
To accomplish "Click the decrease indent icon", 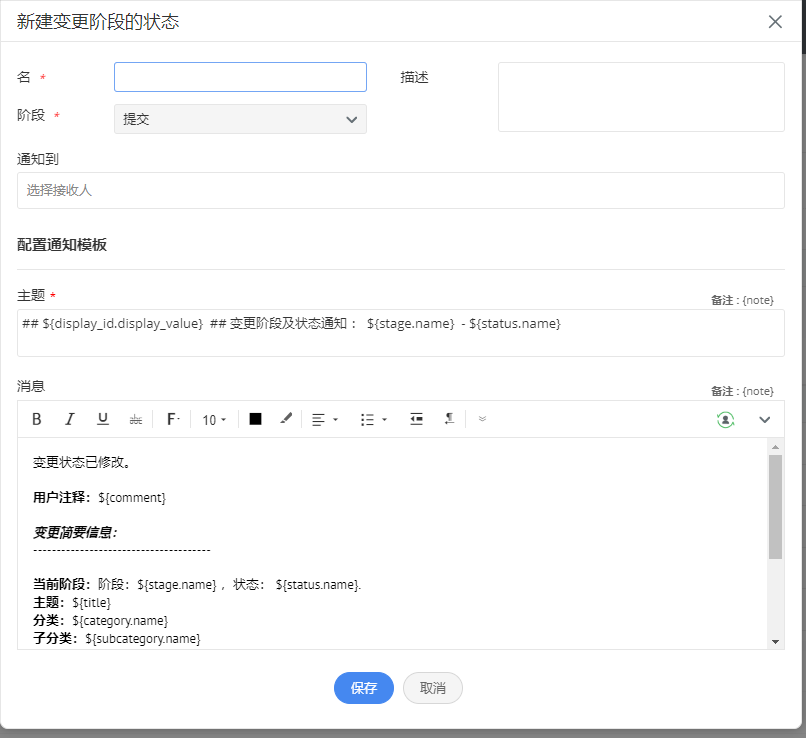I will point(416,419).
